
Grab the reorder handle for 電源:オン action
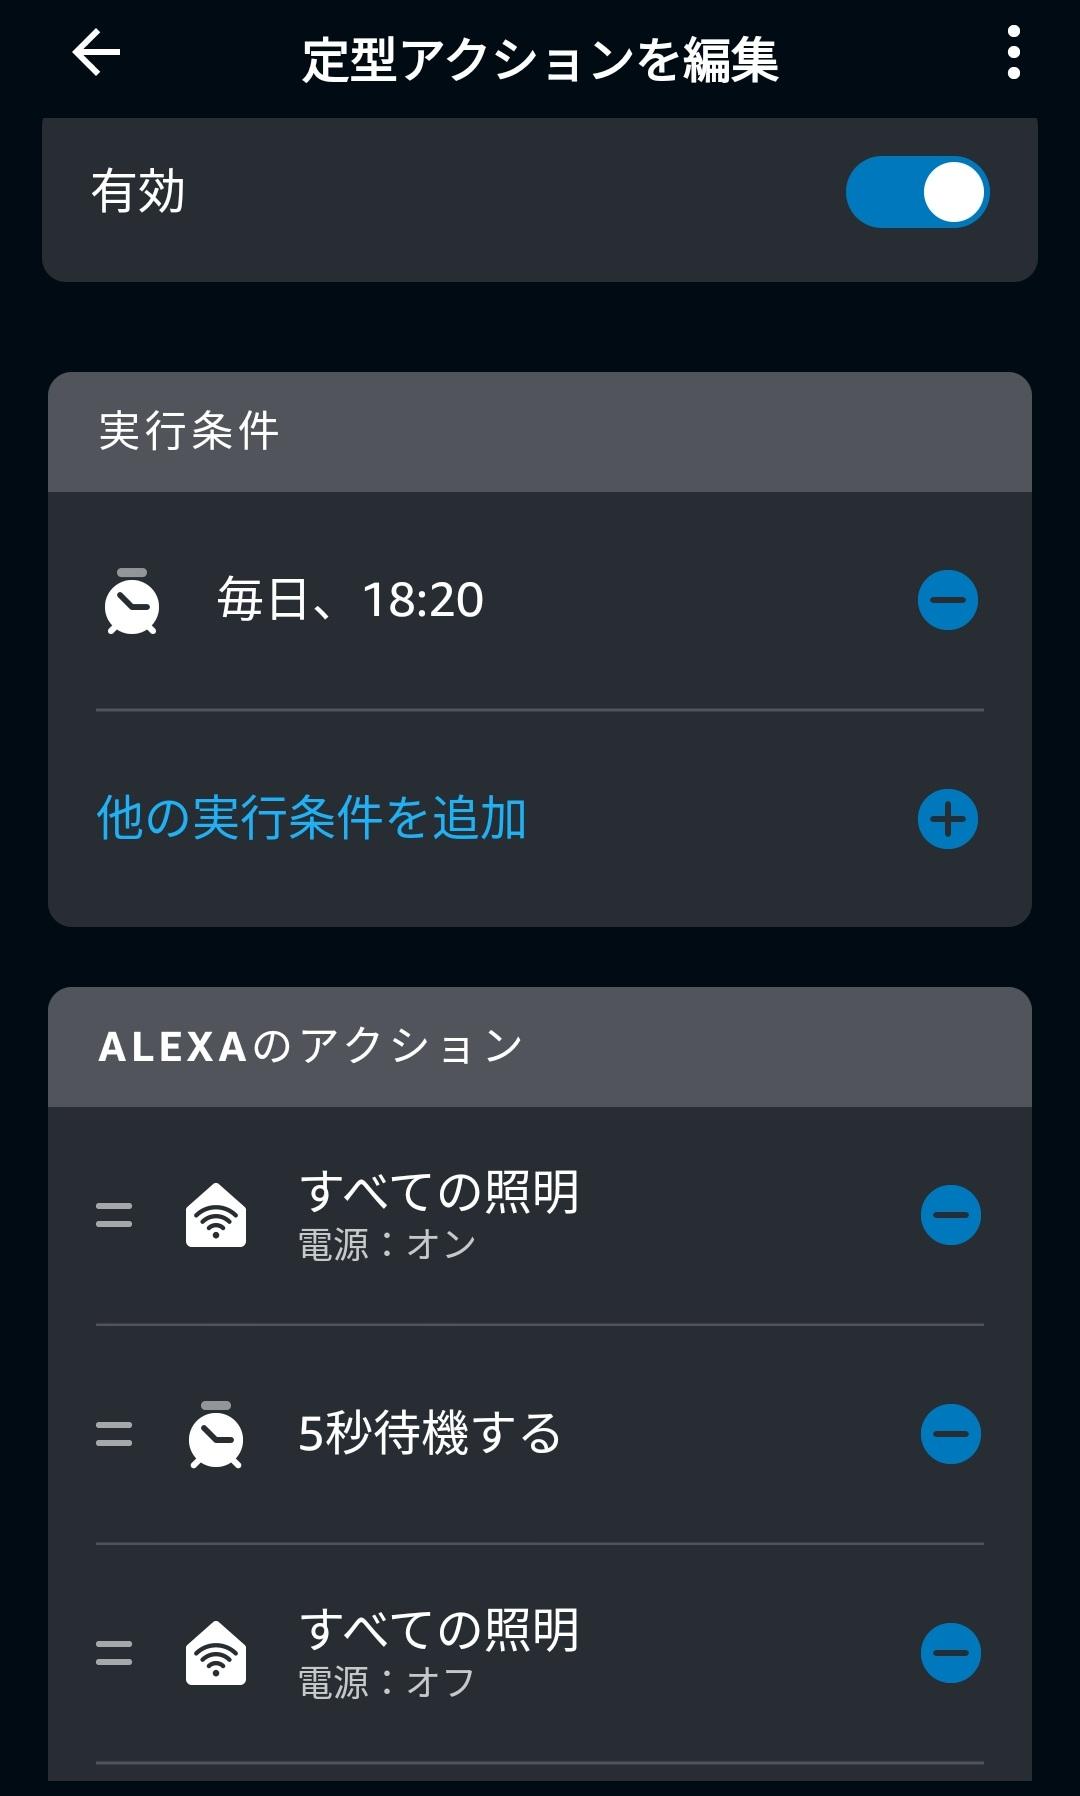114,1215
